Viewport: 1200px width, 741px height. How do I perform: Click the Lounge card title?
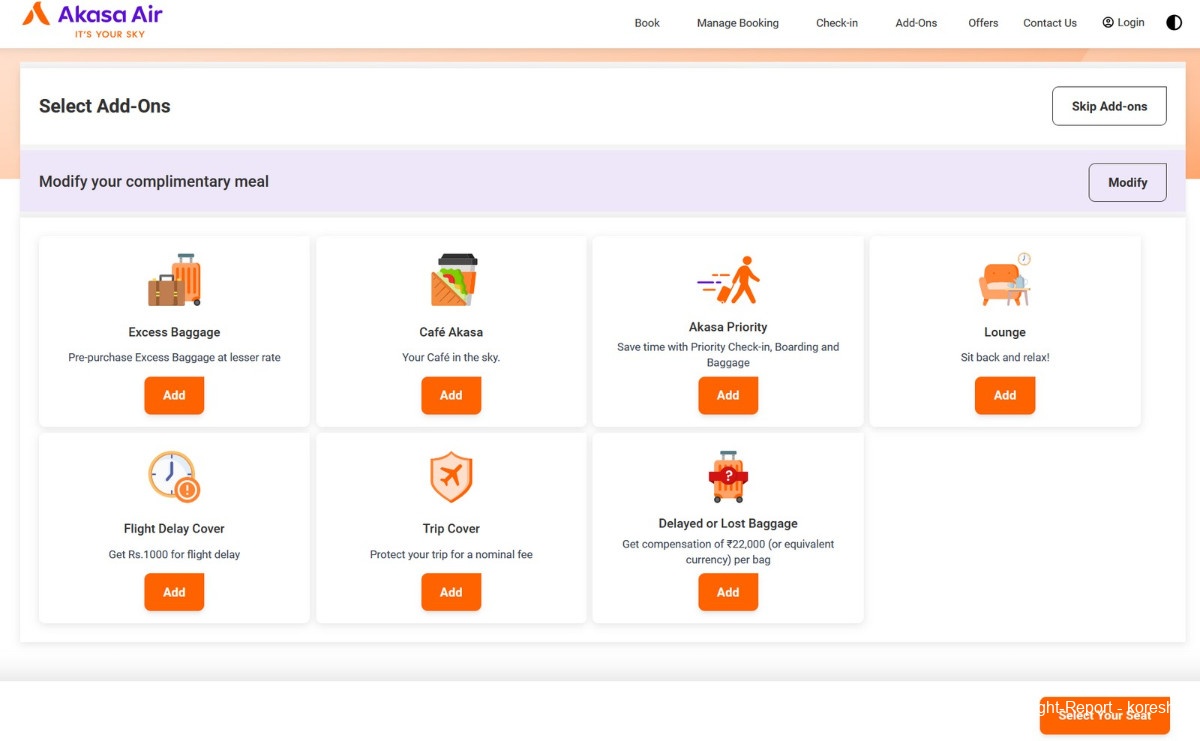click(x=1005, y=332)
